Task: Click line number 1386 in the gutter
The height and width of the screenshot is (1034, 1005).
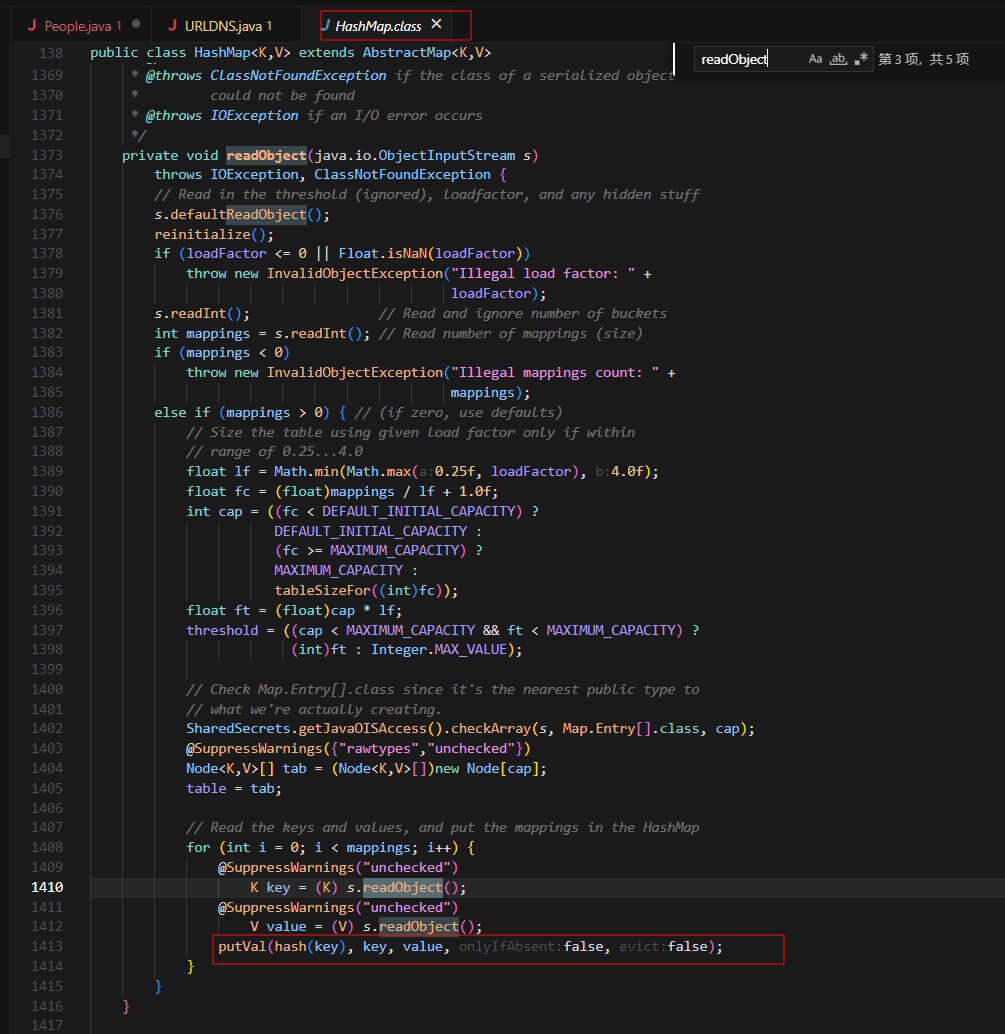Action: (x=46, y=412)
